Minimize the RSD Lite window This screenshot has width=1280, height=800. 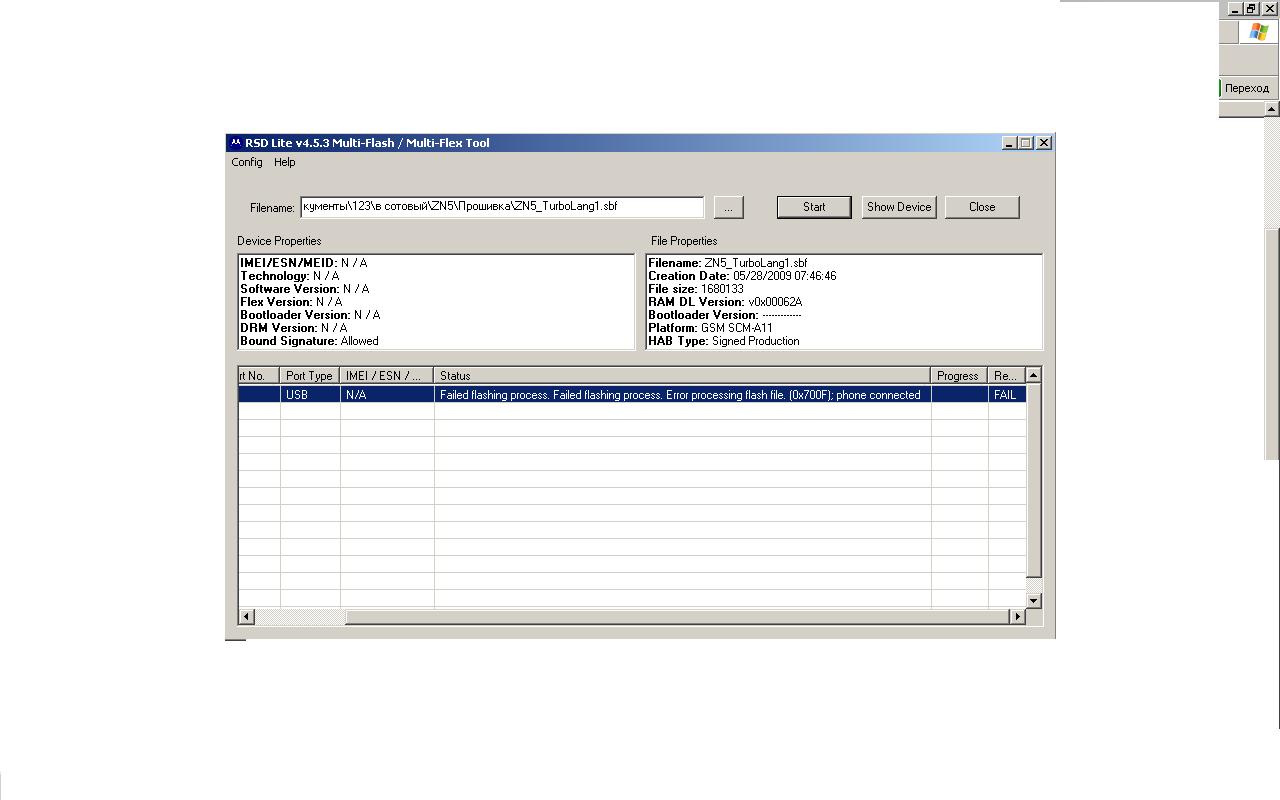[1009, 143]
